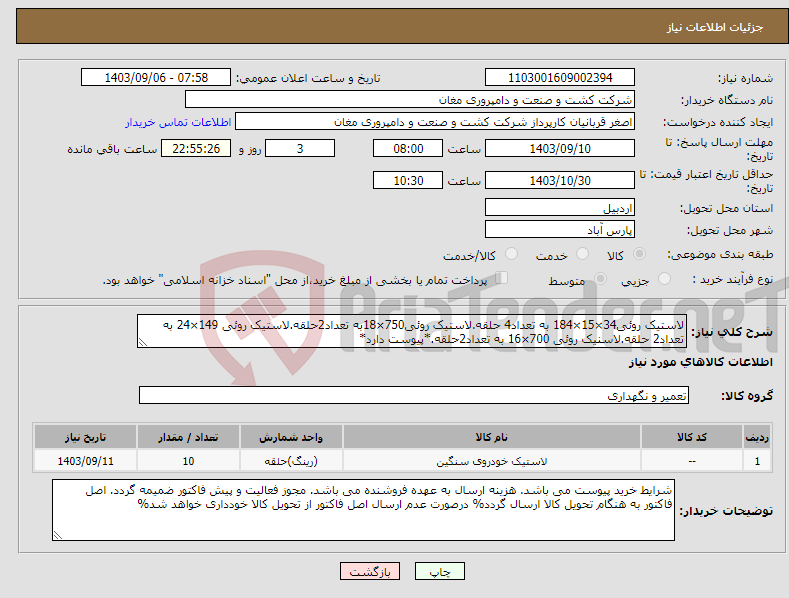Click the row number cell 1
789x598 pixels.
[x=757, y=461]
